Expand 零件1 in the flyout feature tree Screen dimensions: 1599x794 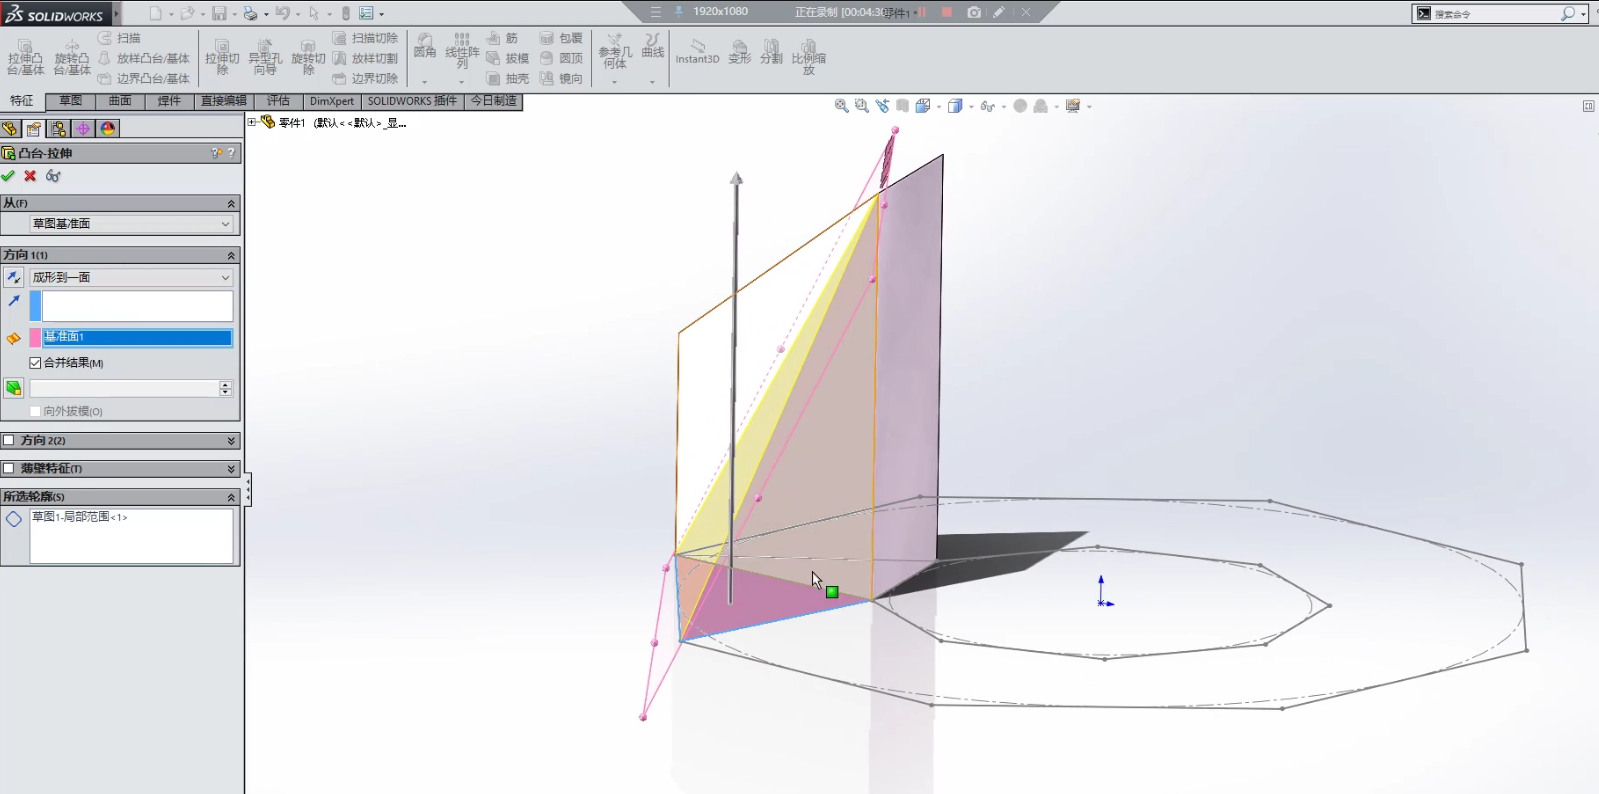click(x=252, y=122)
